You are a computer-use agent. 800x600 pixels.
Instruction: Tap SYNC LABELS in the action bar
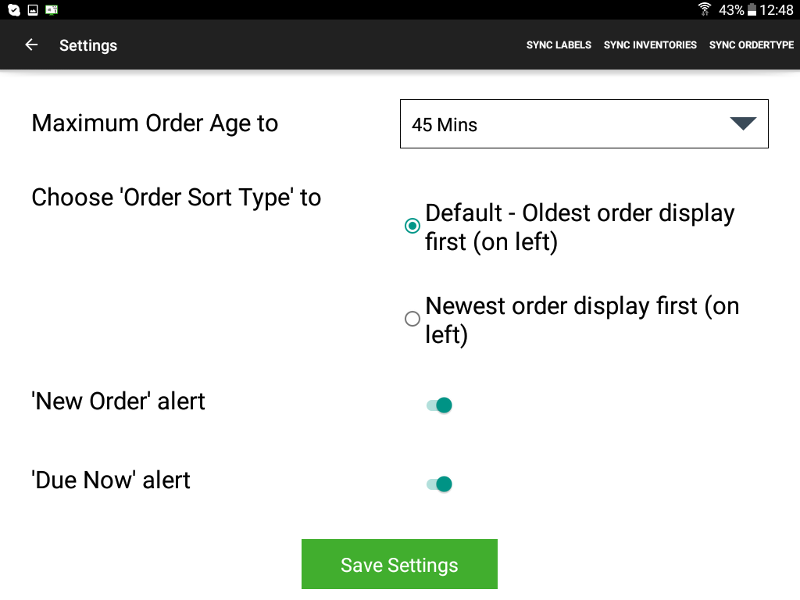tap(559, 45)
